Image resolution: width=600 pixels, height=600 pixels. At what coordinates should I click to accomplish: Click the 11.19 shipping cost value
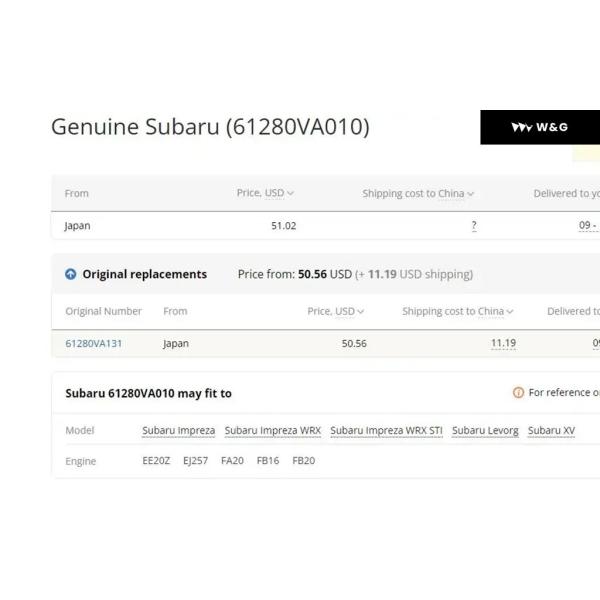pyautogui.click(x=504, y=343)
